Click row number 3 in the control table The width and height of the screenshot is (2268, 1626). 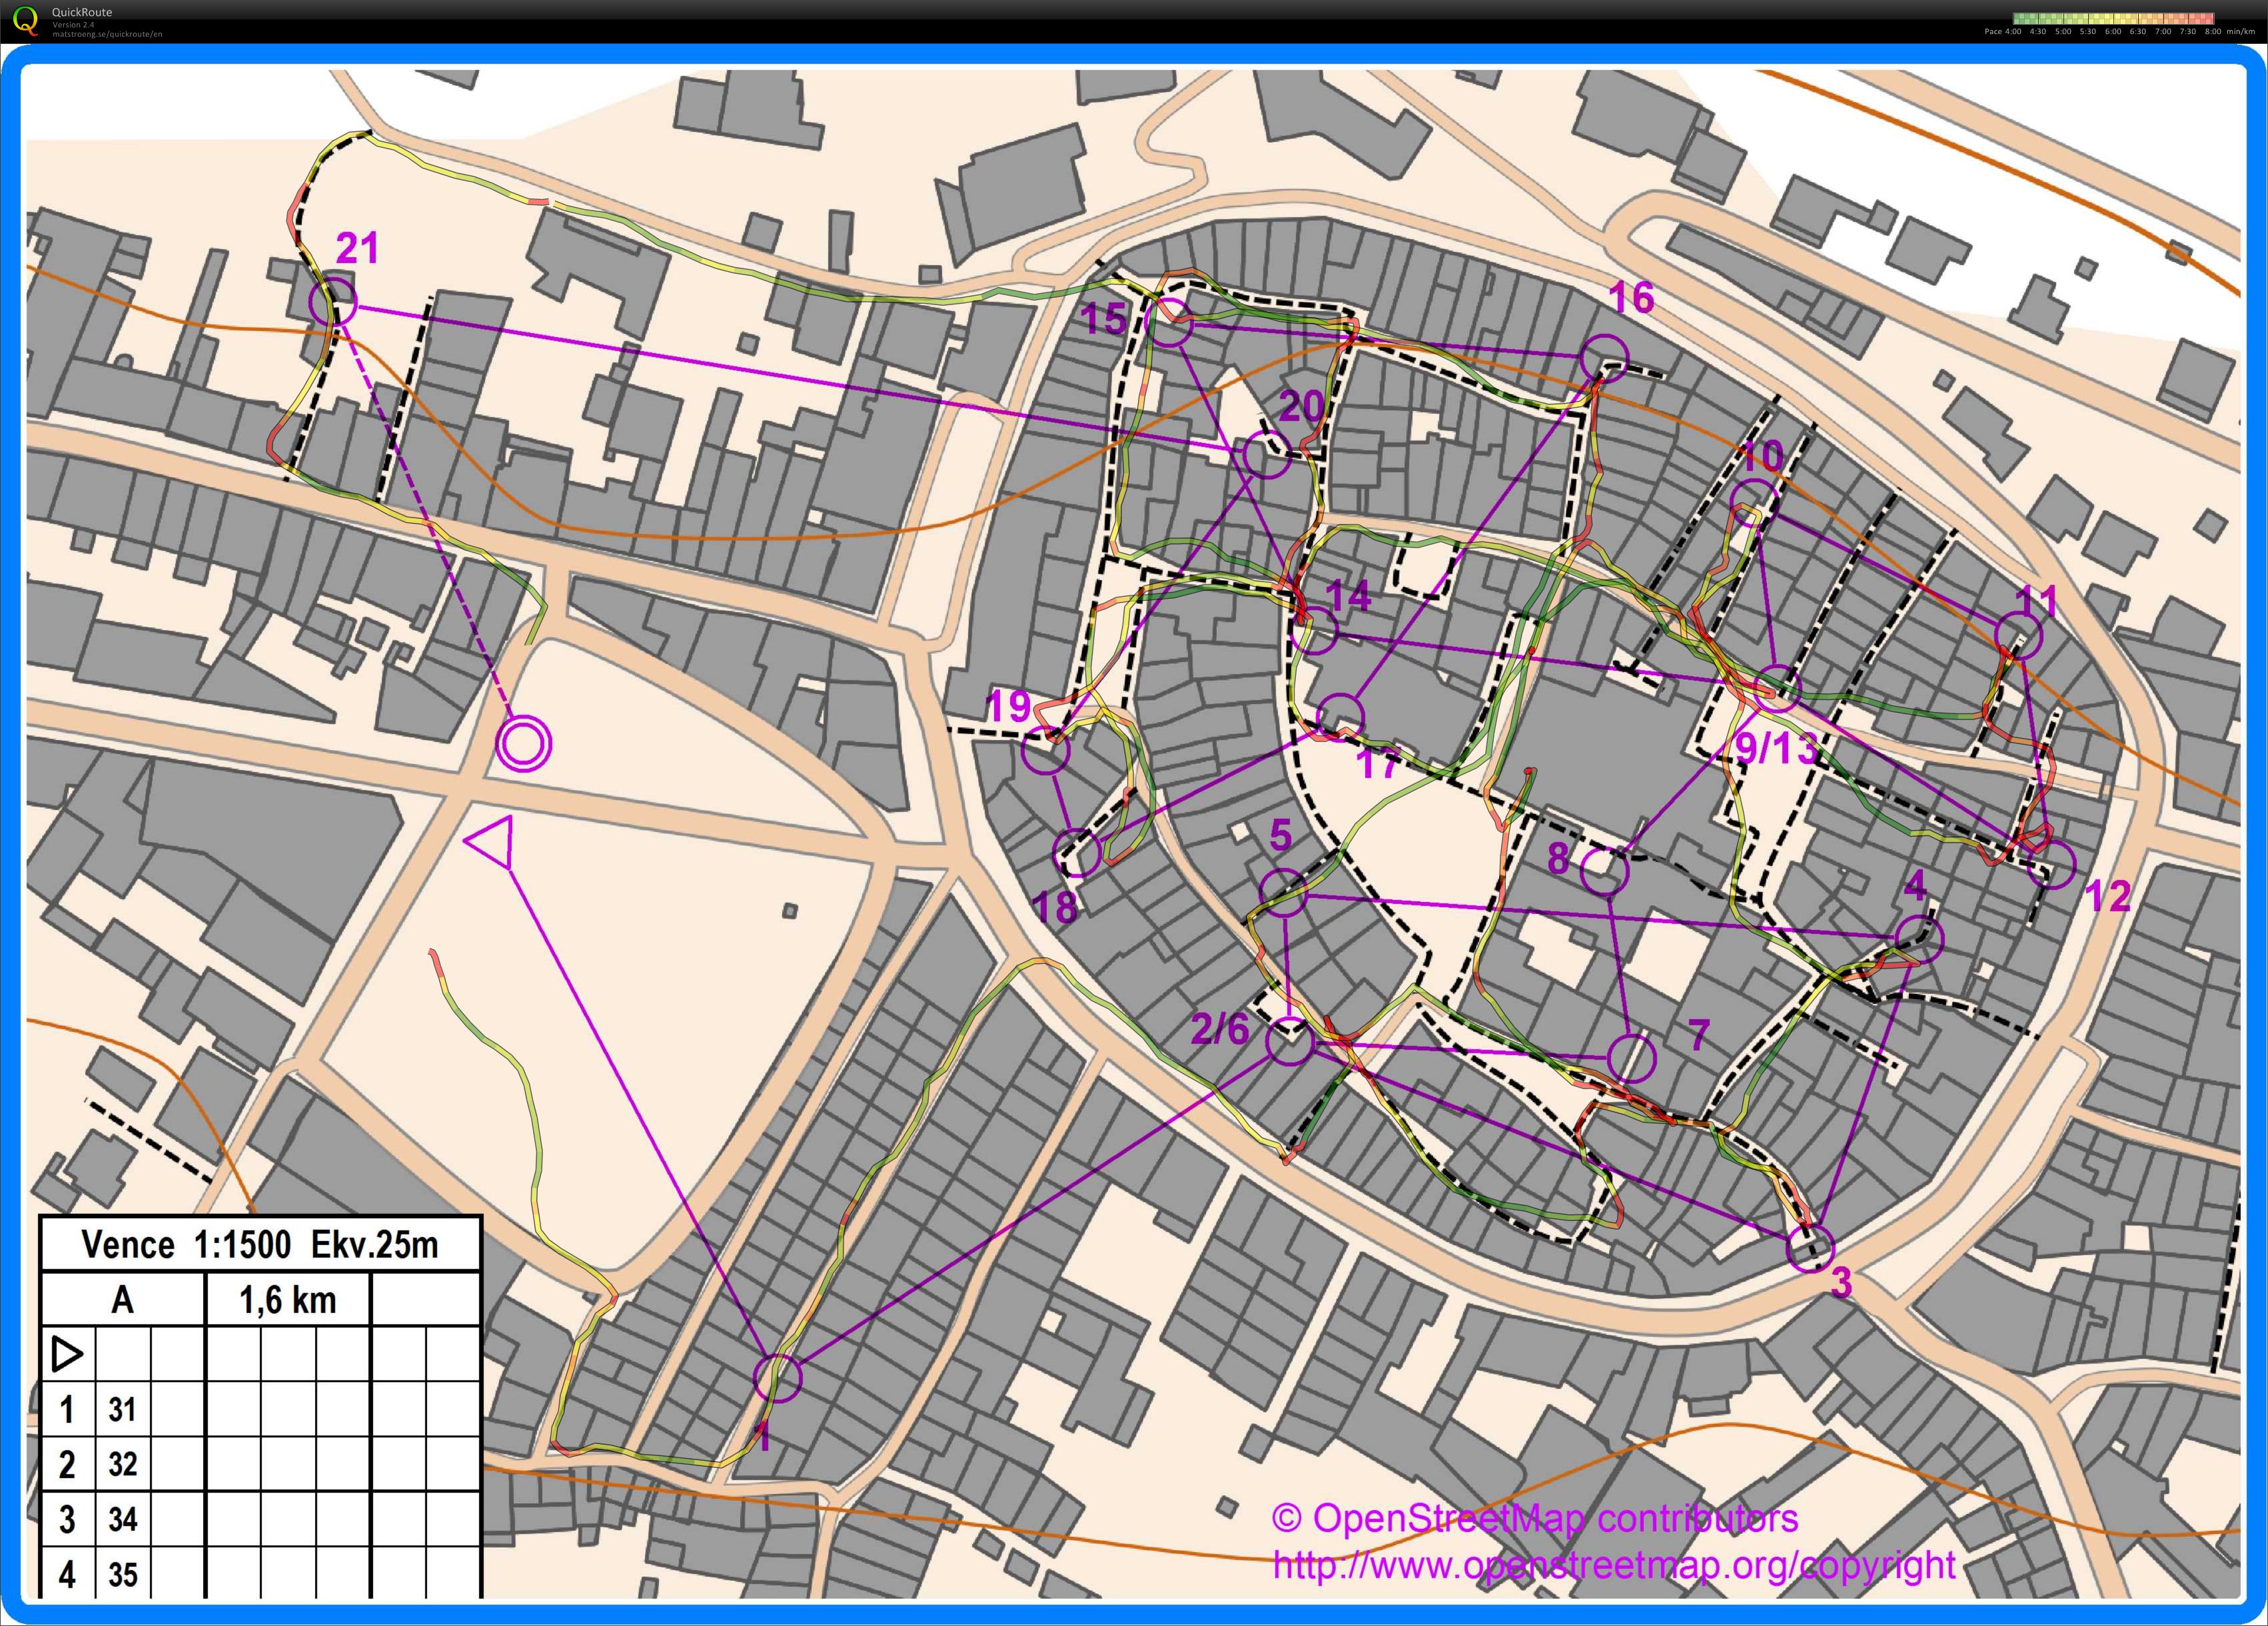pyautogui.click(x=67, y=1519)
